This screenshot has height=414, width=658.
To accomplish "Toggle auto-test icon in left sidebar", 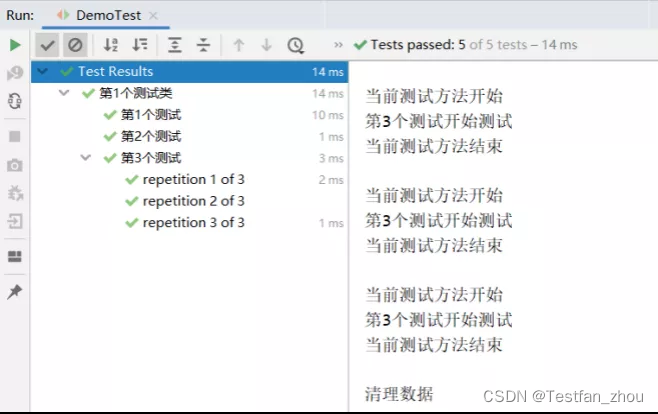I will (15, 101).
